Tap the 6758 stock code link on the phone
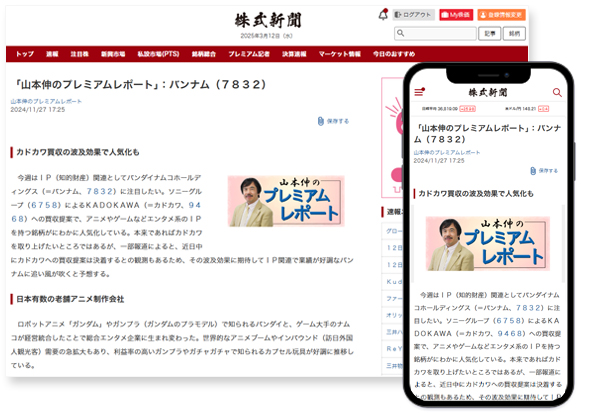The width and height of the screenshot is (590, 420). click(x=508, y=321)
